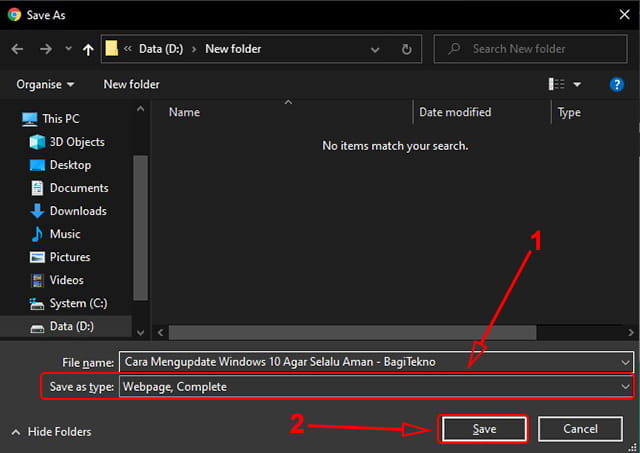Open Downloads in the sidebar
Screen dimensions: 640x453
click(78, 211)
